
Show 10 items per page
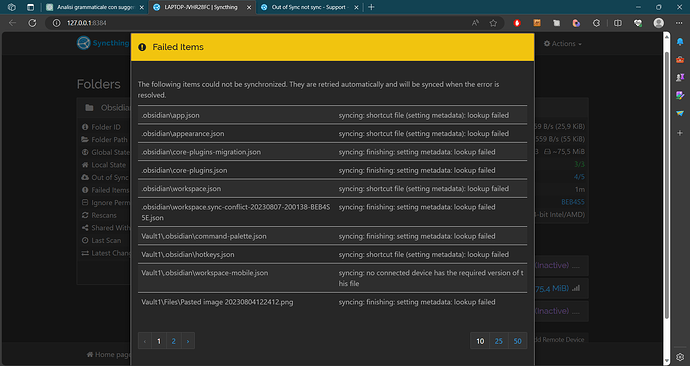480,341
